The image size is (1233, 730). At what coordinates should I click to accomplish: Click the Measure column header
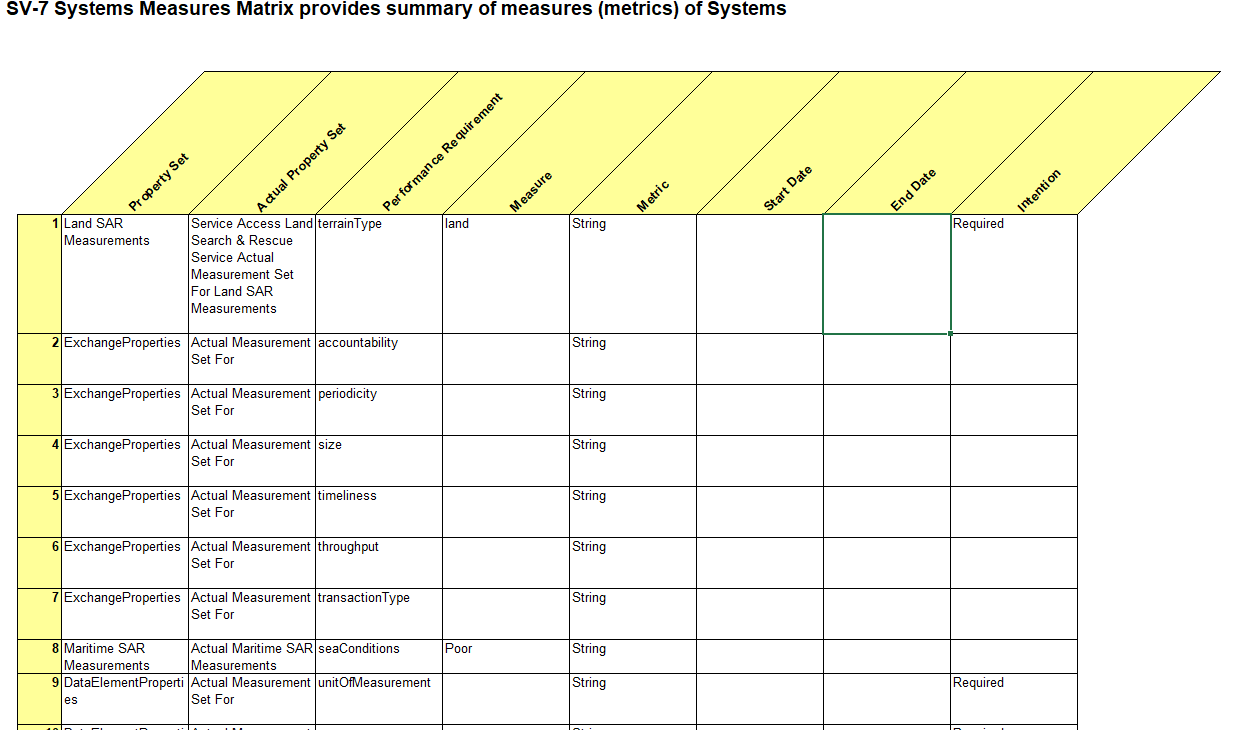[x=531, y=192]
